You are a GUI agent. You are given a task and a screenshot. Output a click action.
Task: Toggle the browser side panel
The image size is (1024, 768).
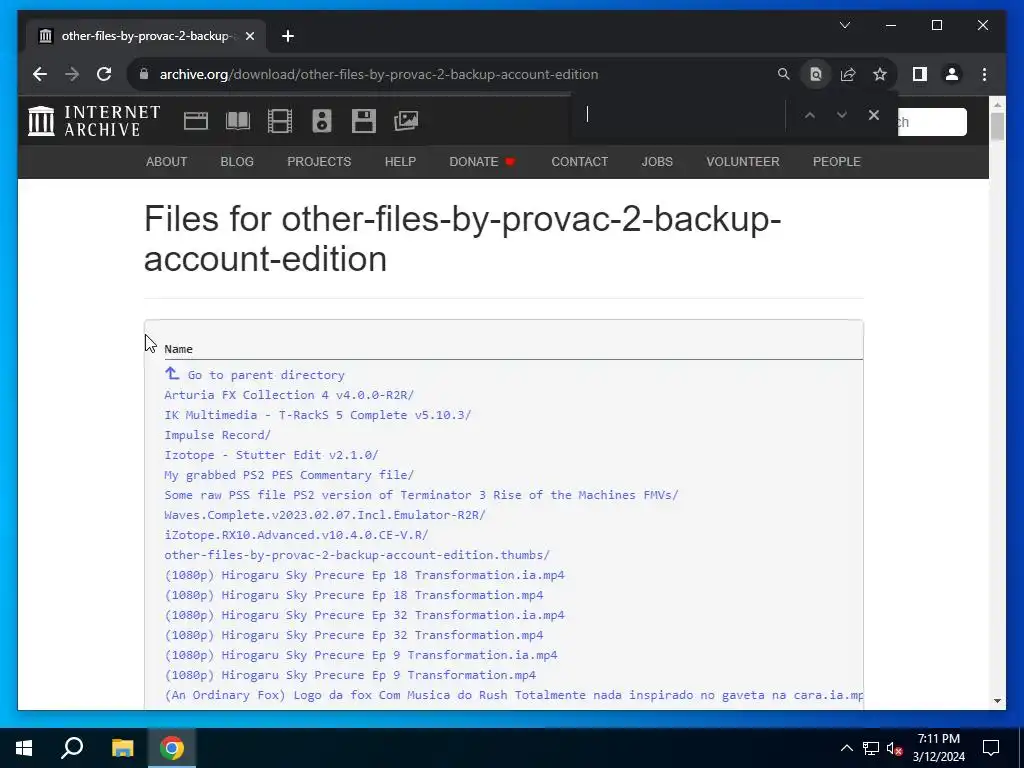(920, 74)
